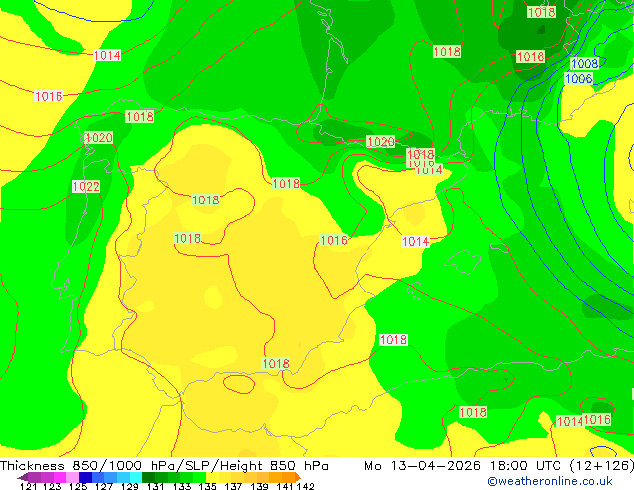
Task: Click the blue 1008 isobar label
Action: [x=584, y=63]
